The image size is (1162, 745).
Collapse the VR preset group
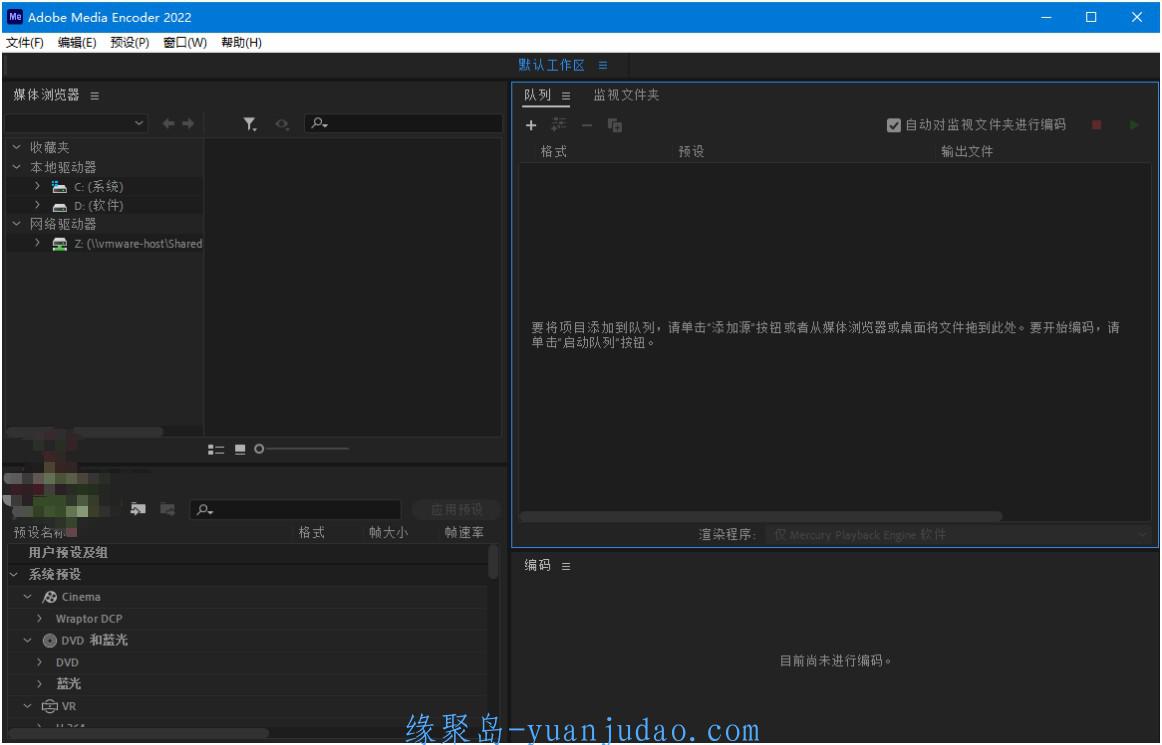point(27,706)
